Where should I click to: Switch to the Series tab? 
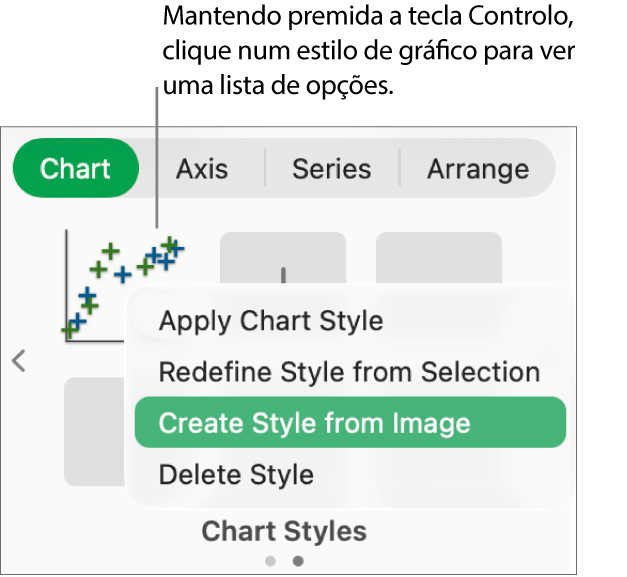tap(331, 169)
